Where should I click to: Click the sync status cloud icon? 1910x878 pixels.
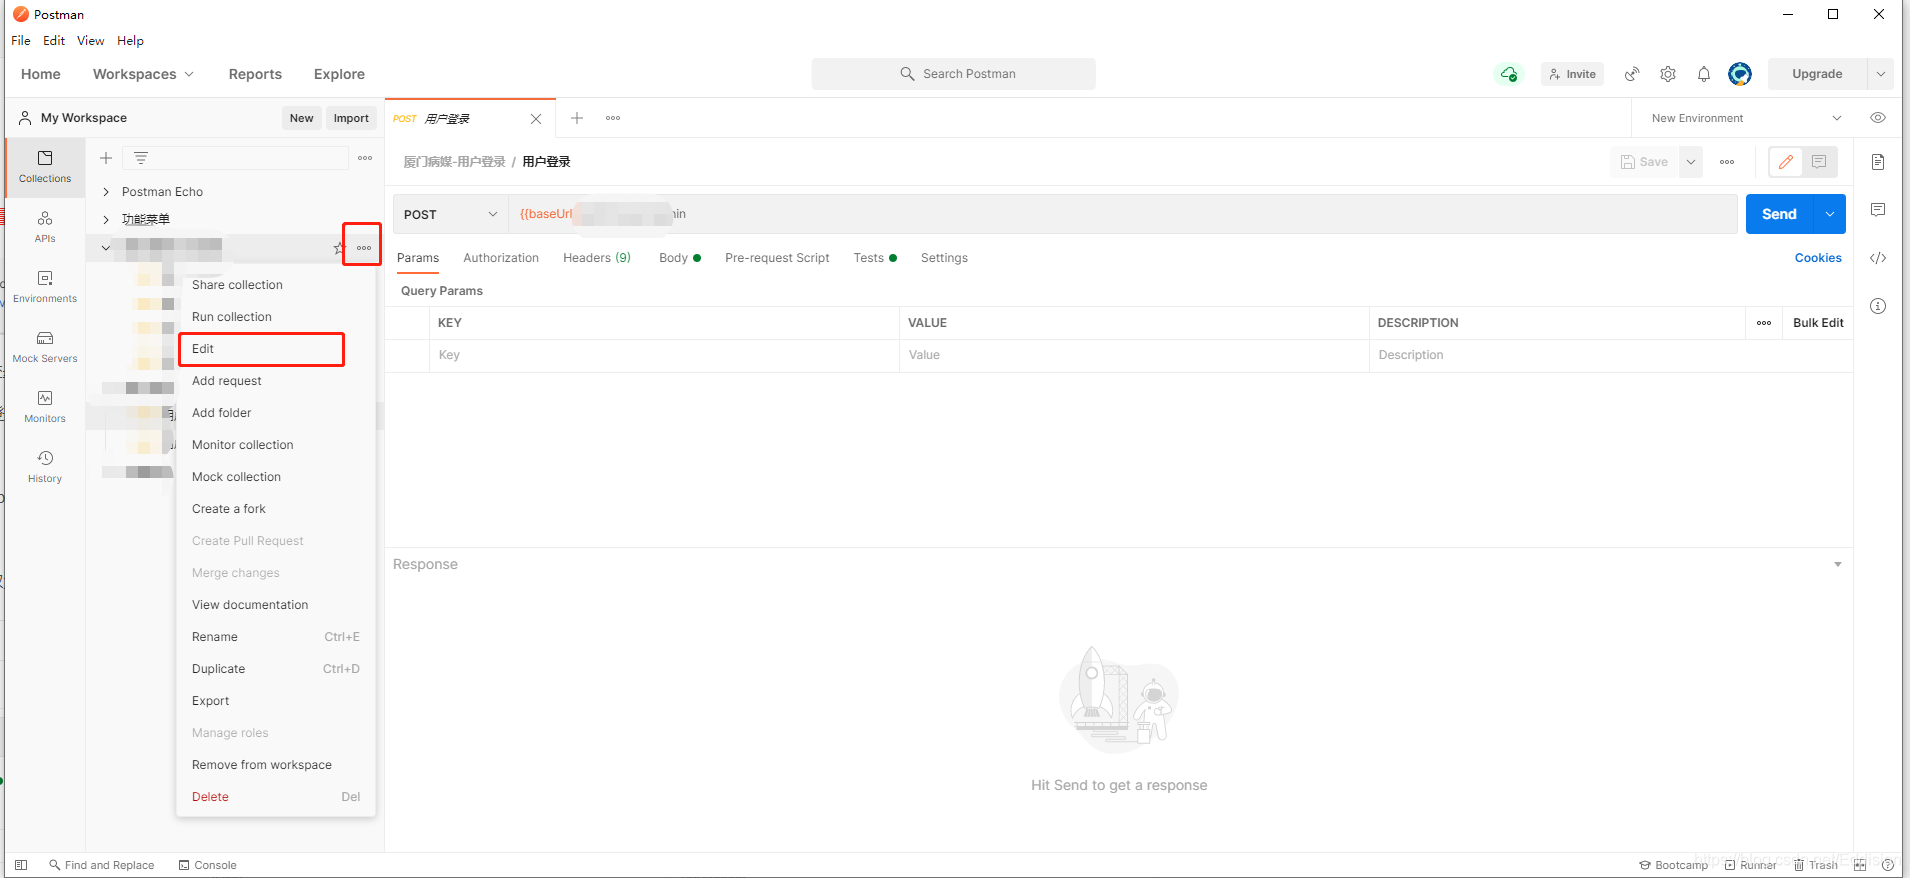pyautogui.click(x=1508, y=74)
